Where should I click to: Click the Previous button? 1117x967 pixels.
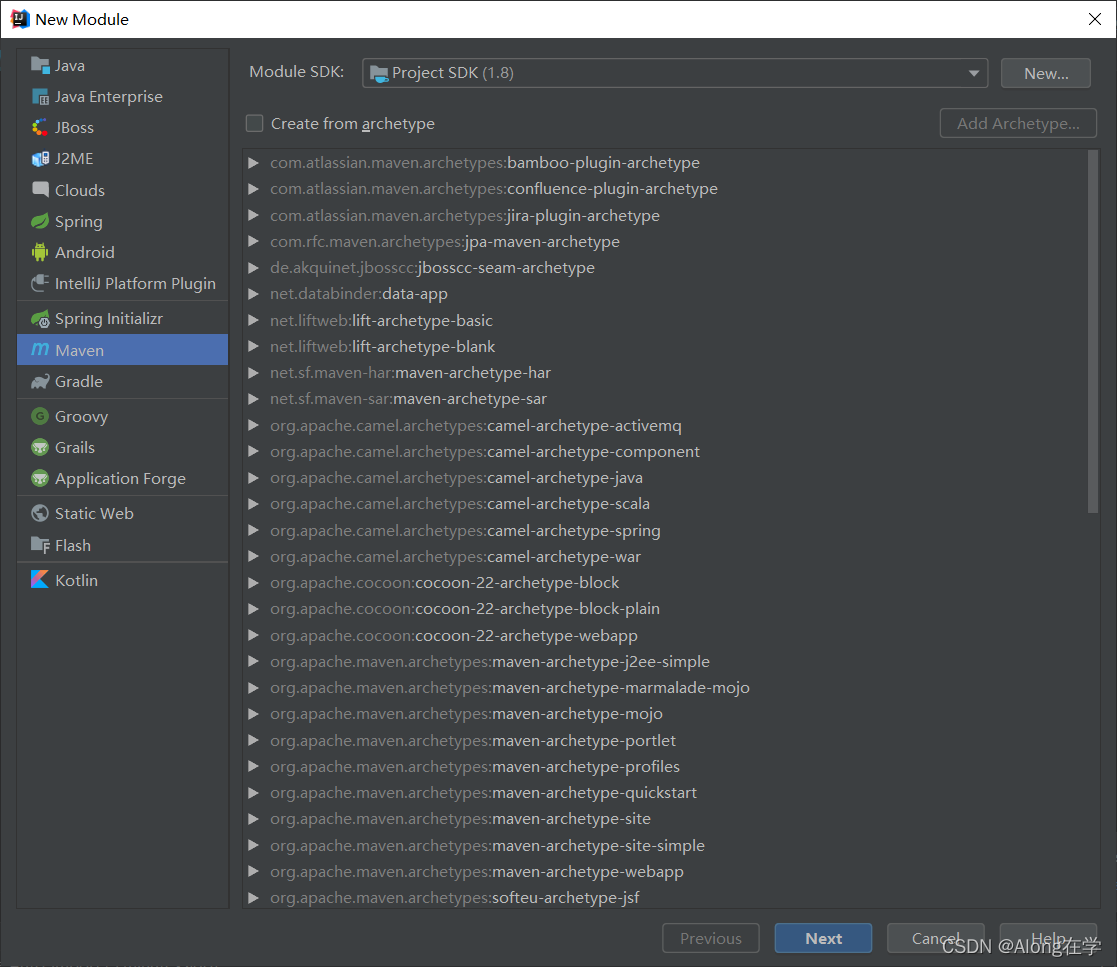point(710,938)
